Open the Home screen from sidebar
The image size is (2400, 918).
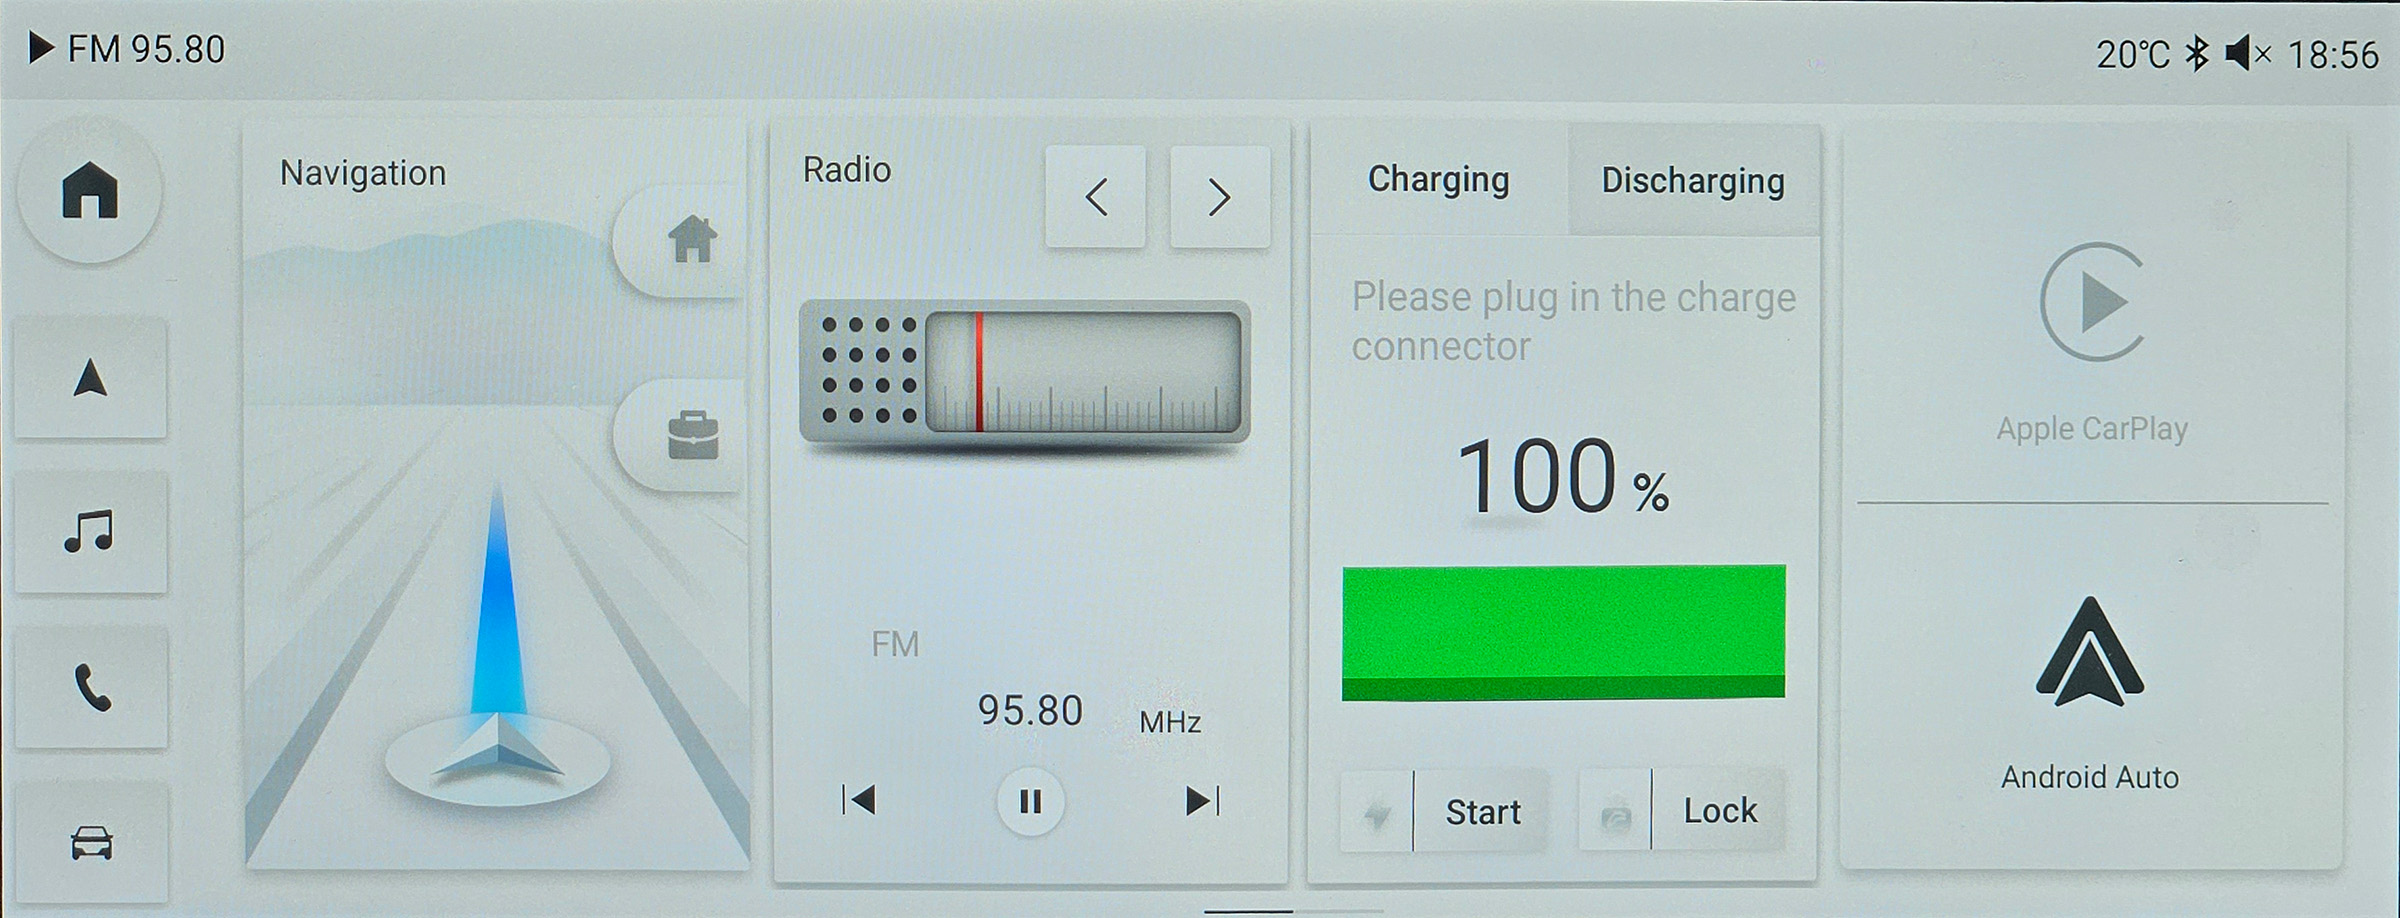coord(90,190)
